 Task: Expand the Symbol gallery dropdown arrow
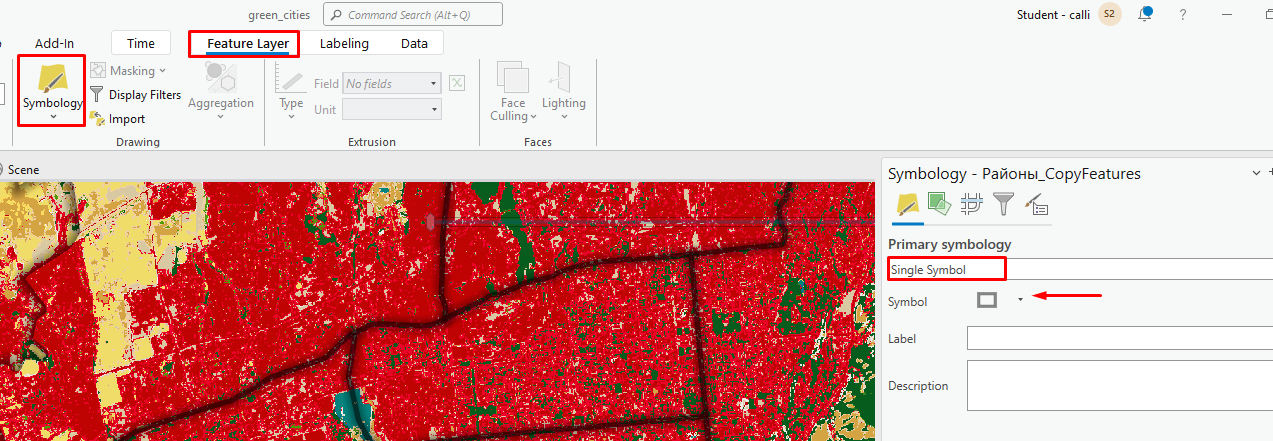point(1020,300)
